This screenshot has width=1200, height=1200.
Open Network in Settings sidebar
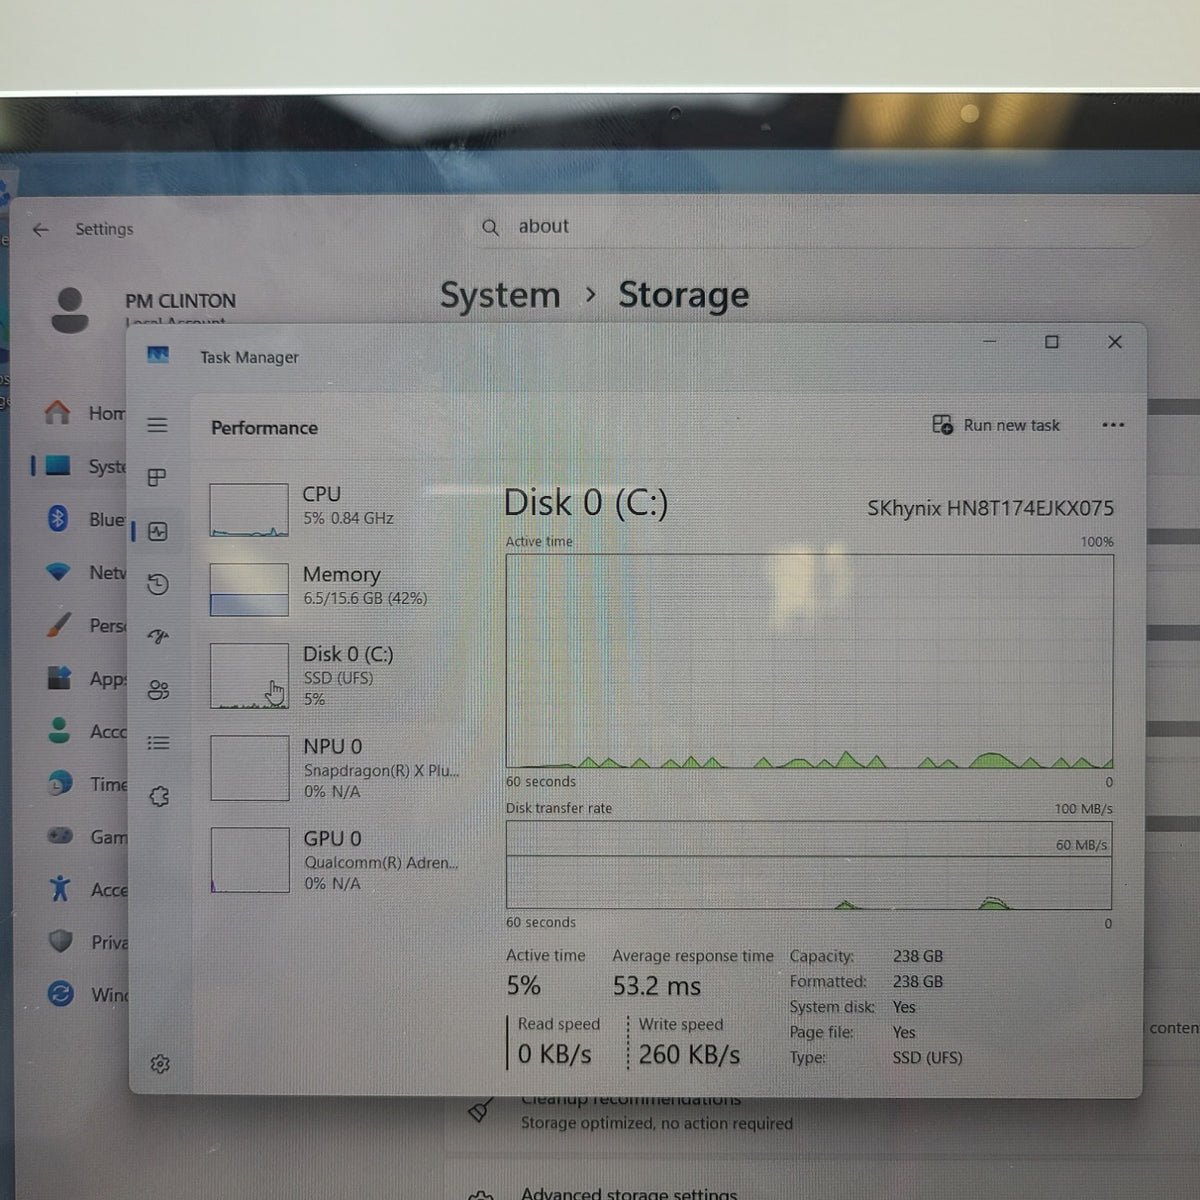pyautogui.click(x=85, y=572)
